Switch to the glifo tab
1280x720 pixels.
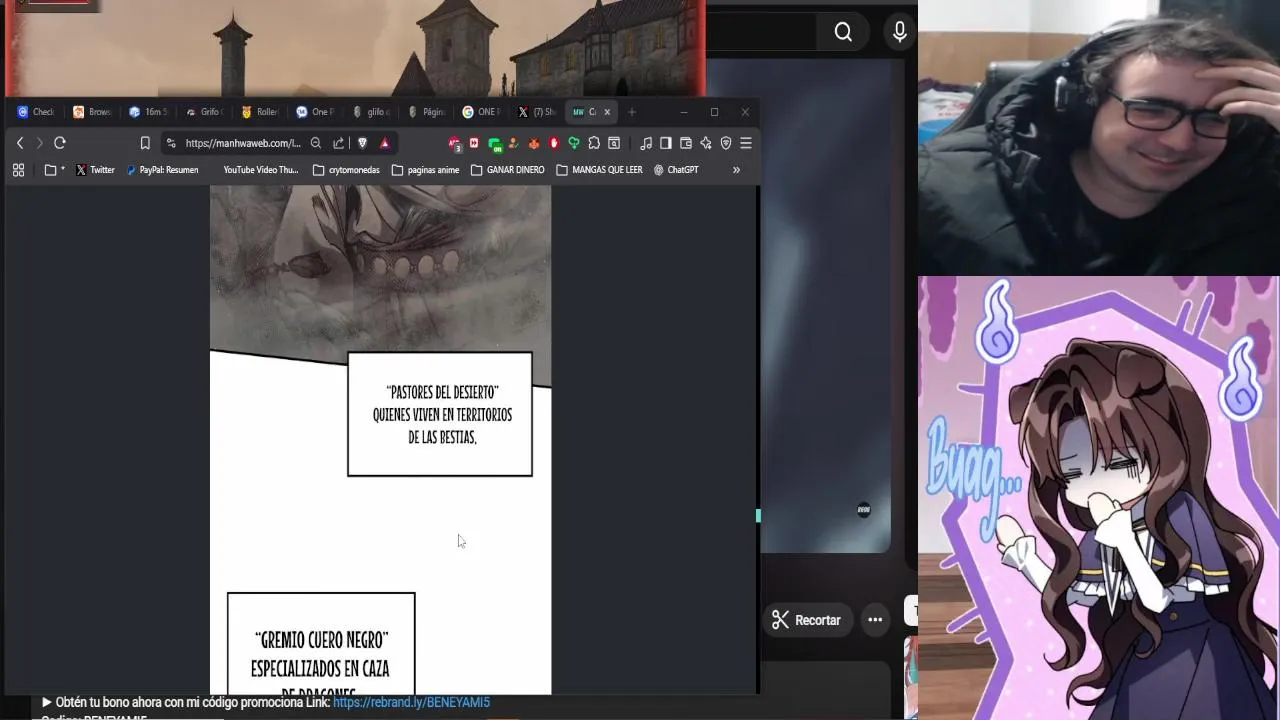click(371, 112)
